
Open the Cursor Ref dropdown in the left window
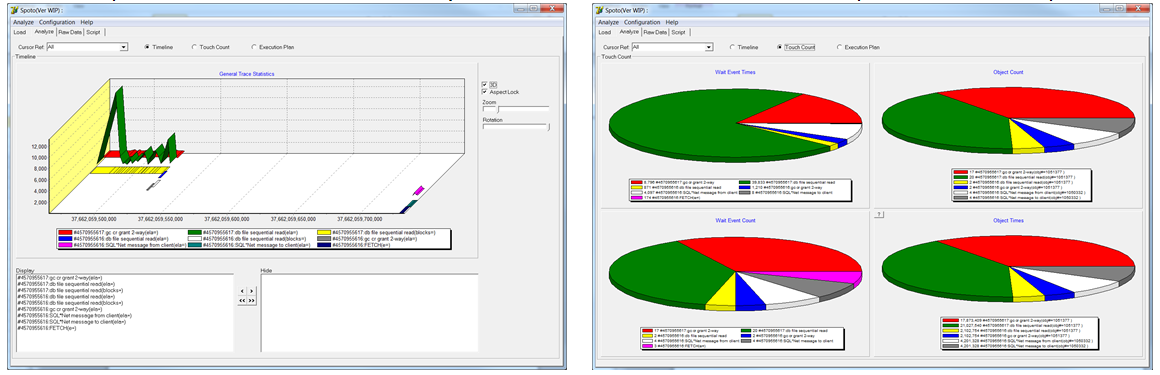(124, 47)
